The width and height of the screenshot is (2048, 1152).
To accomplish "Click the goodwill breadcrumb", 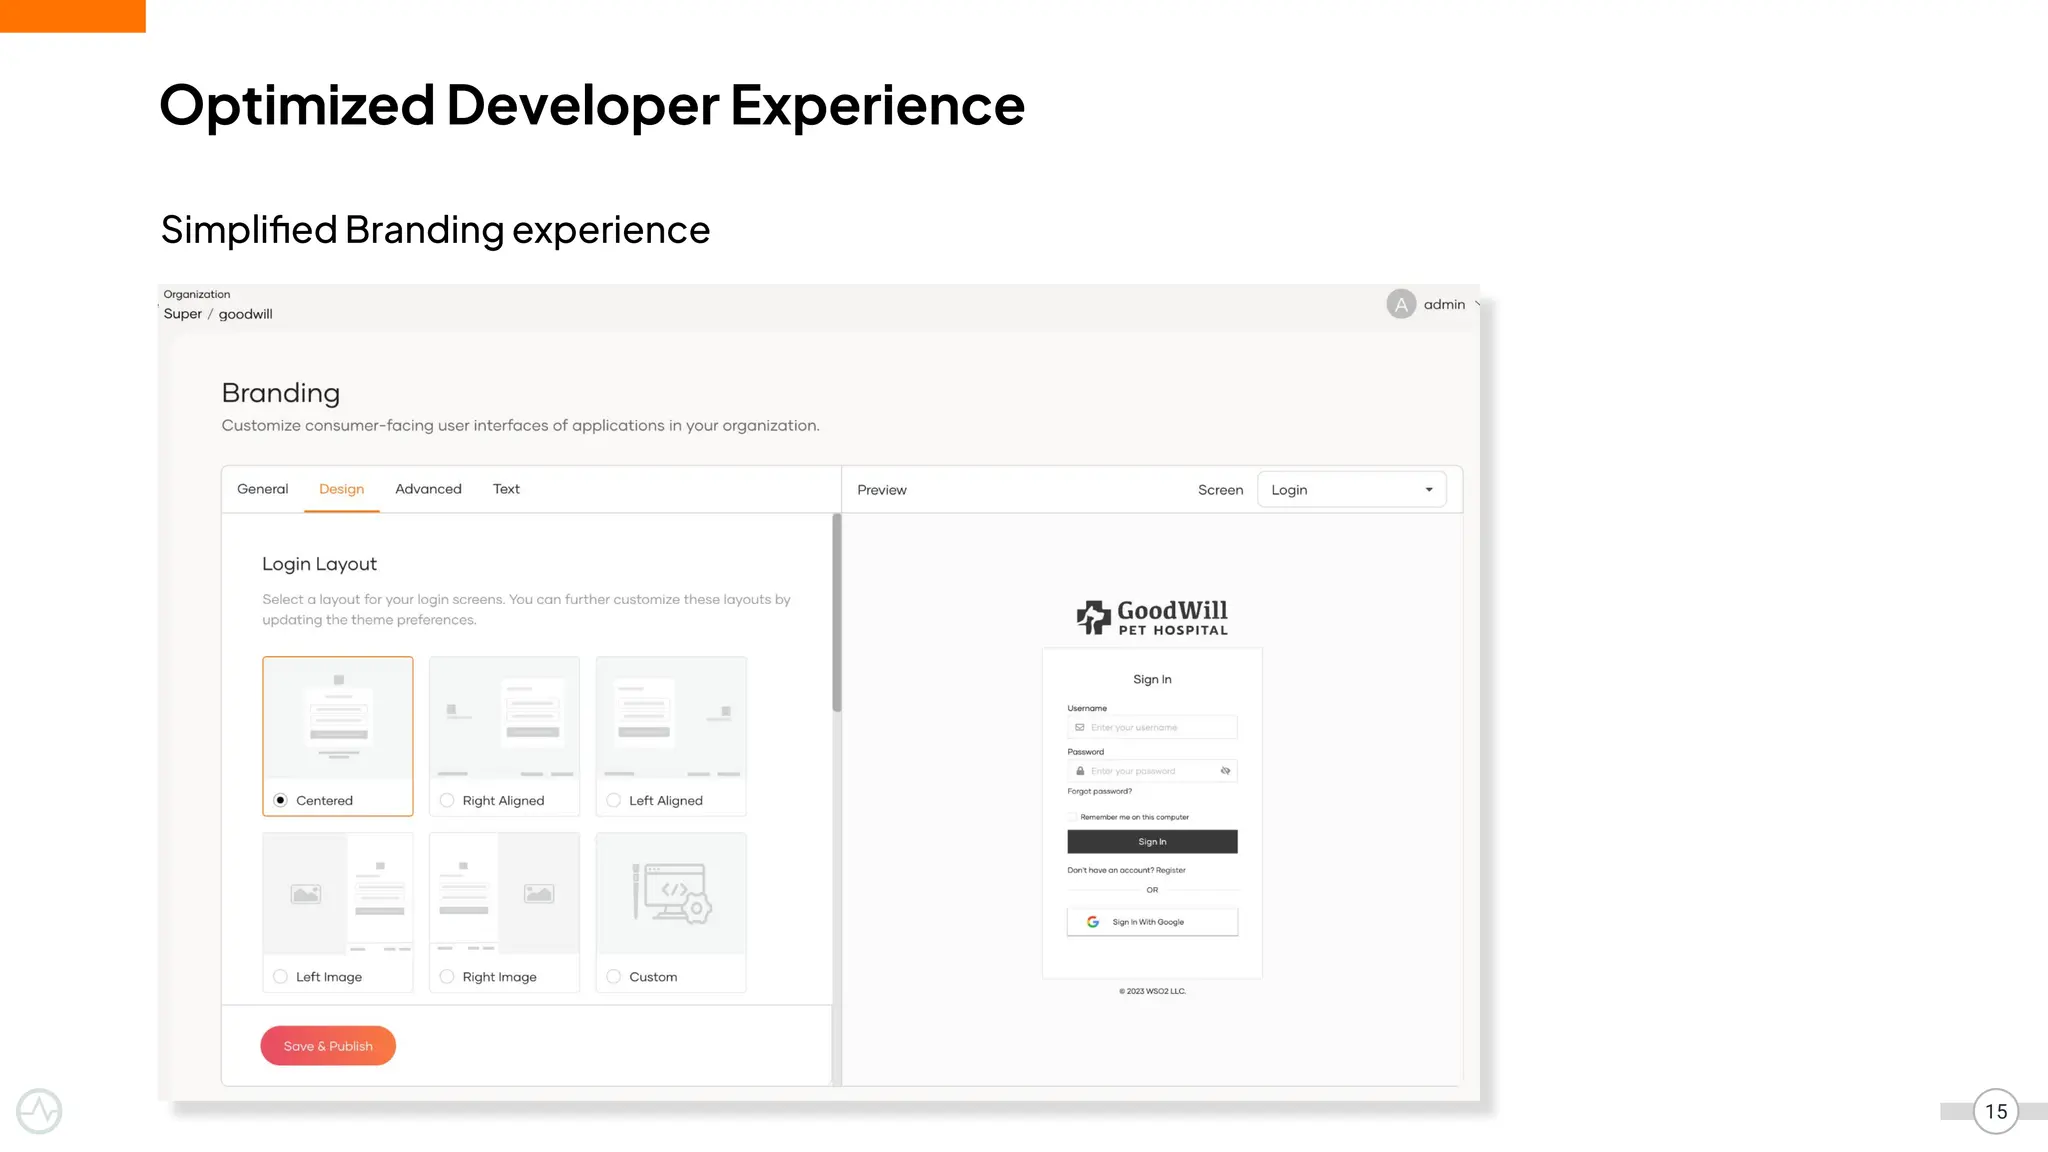I will 246,314.
